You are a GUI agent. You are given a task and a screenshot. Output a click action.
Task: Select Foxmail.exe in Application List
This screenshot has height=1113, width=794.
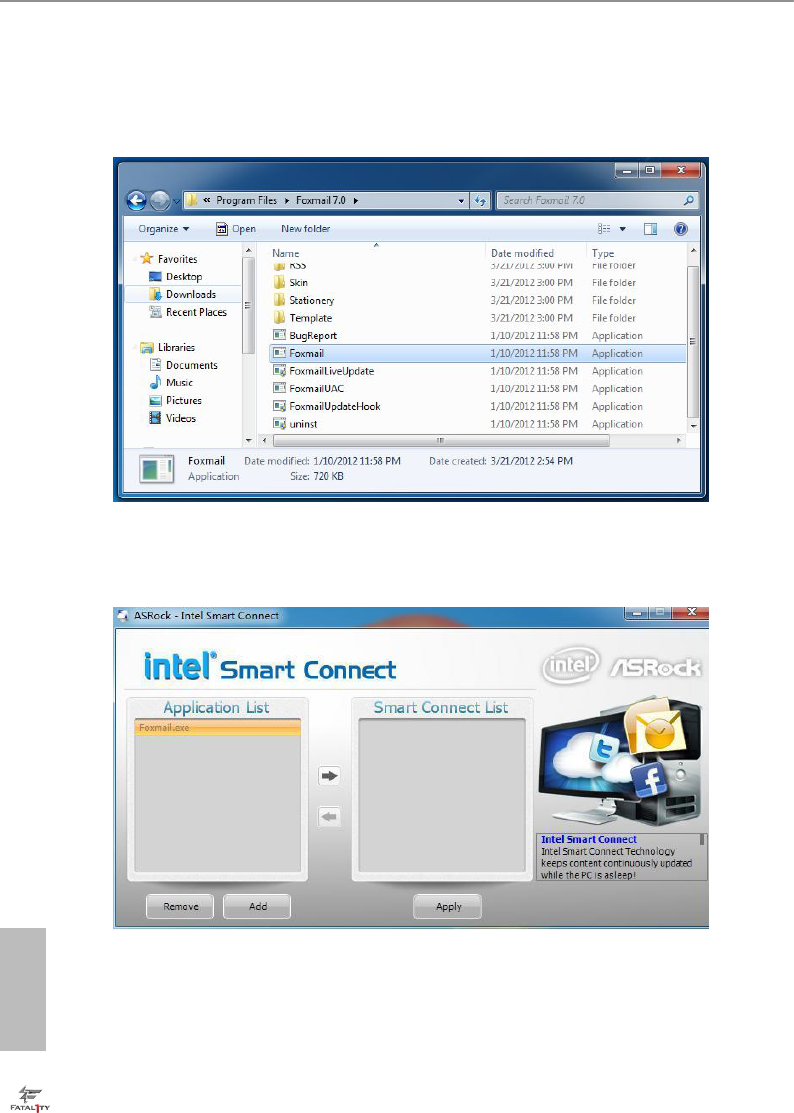pos(217,728)
